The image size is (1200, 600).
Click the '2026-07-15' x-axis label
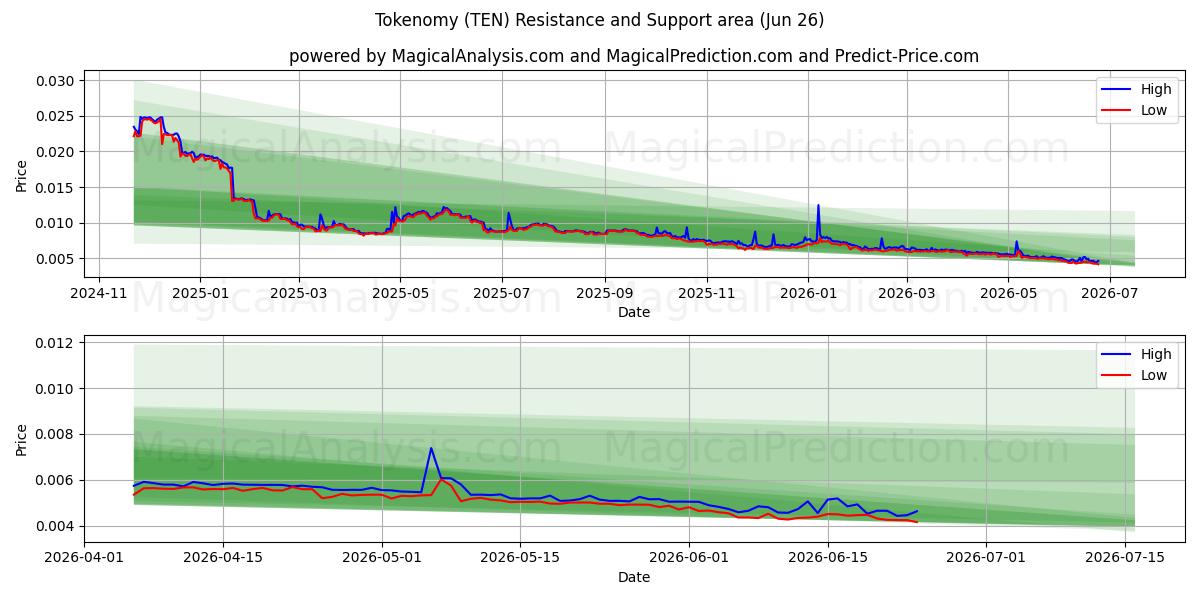tap(1125, 559)
